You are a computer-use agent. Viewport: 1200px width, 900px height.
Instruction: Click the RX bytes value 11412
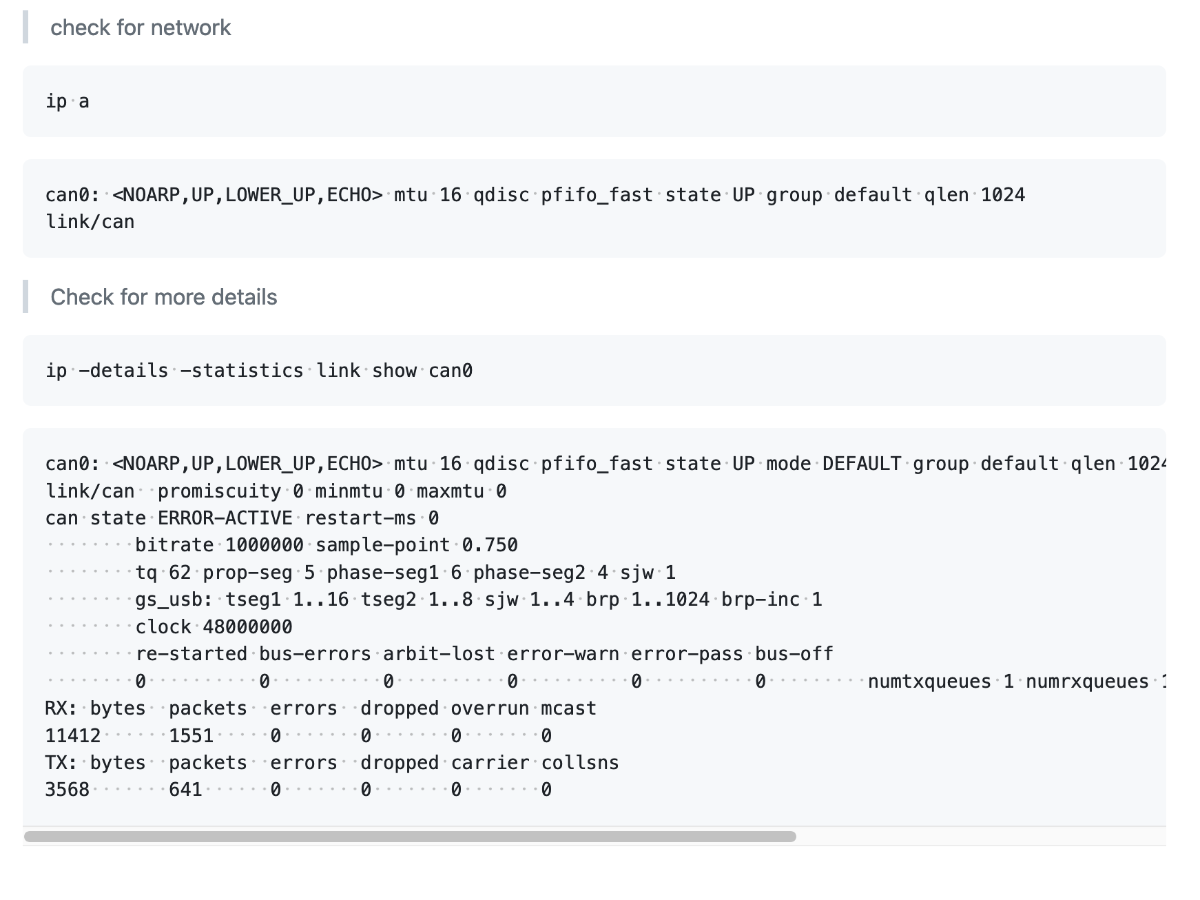pos(73,736)
